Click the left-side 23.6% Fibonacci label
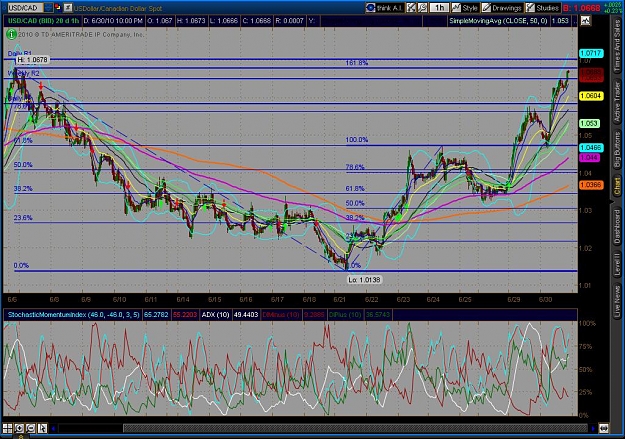 23,218
